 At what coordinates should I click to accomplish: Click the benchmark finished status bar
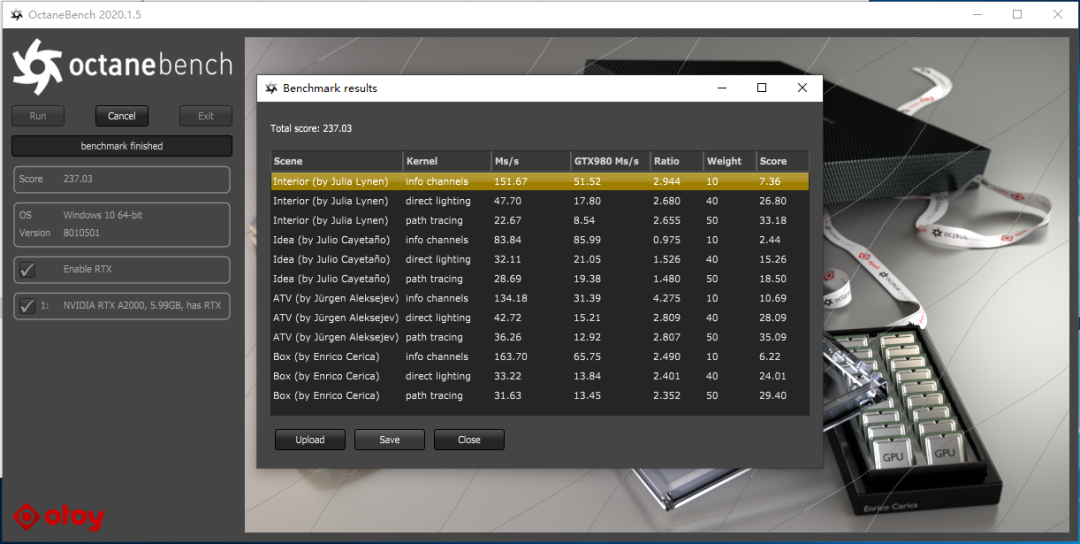pos(122,146)
